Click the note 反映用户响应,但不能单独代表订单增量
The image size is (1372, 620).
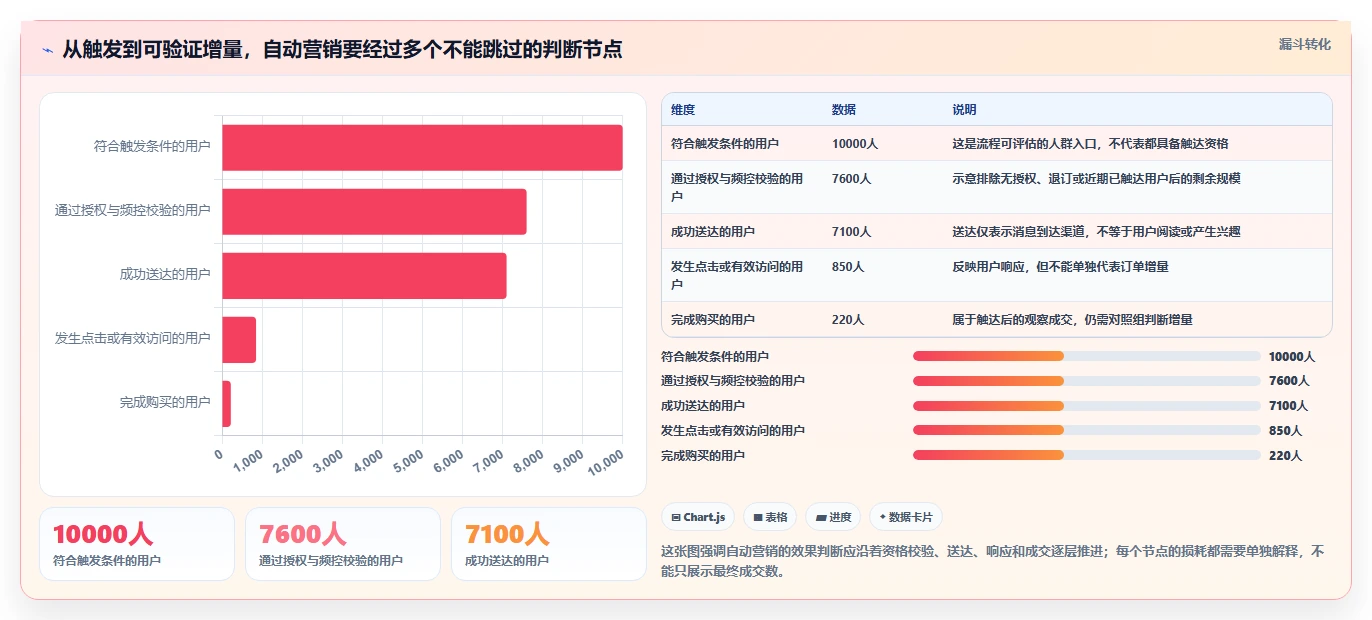(x=1060, y=267)
